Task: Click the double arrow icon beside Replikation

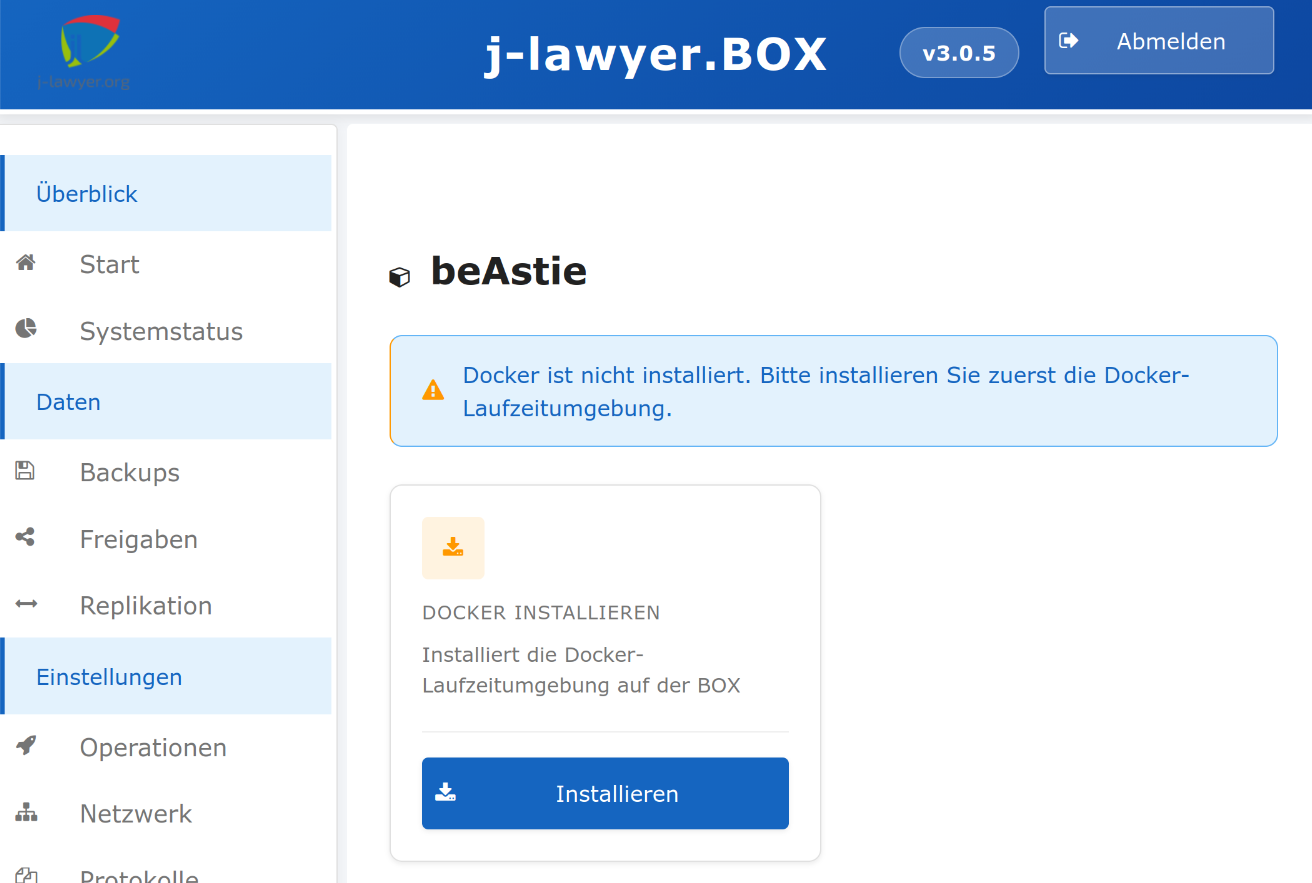Action: click(26, 604)
